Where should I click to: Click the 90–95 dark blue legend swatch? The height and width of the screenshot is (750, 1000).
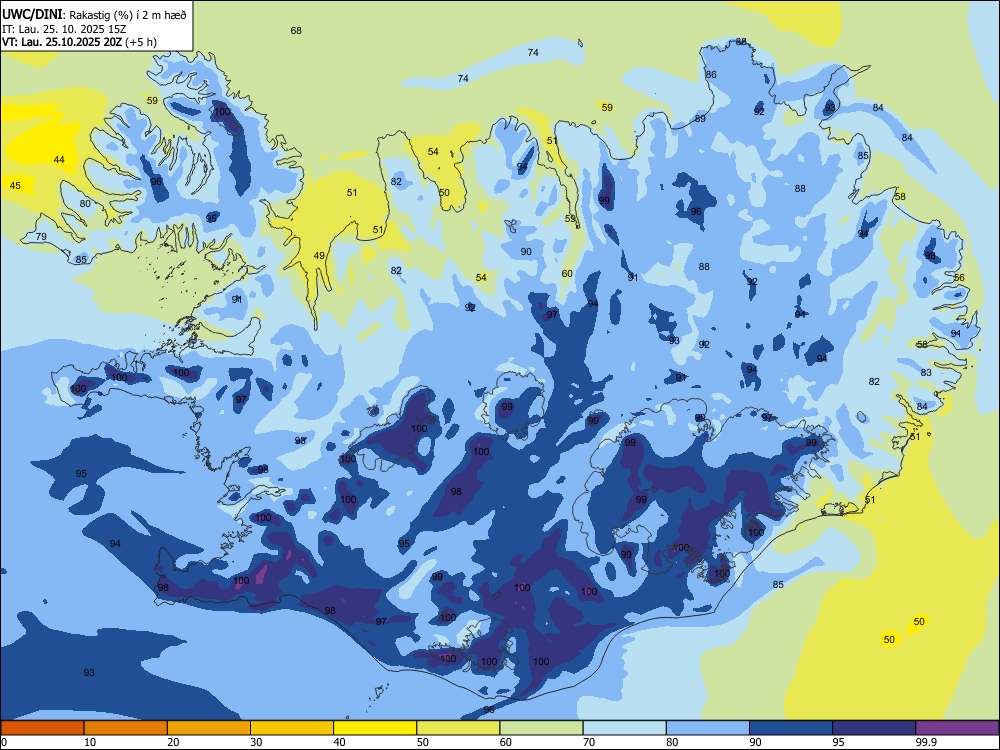pyautogui.click(x=791, y=728)
